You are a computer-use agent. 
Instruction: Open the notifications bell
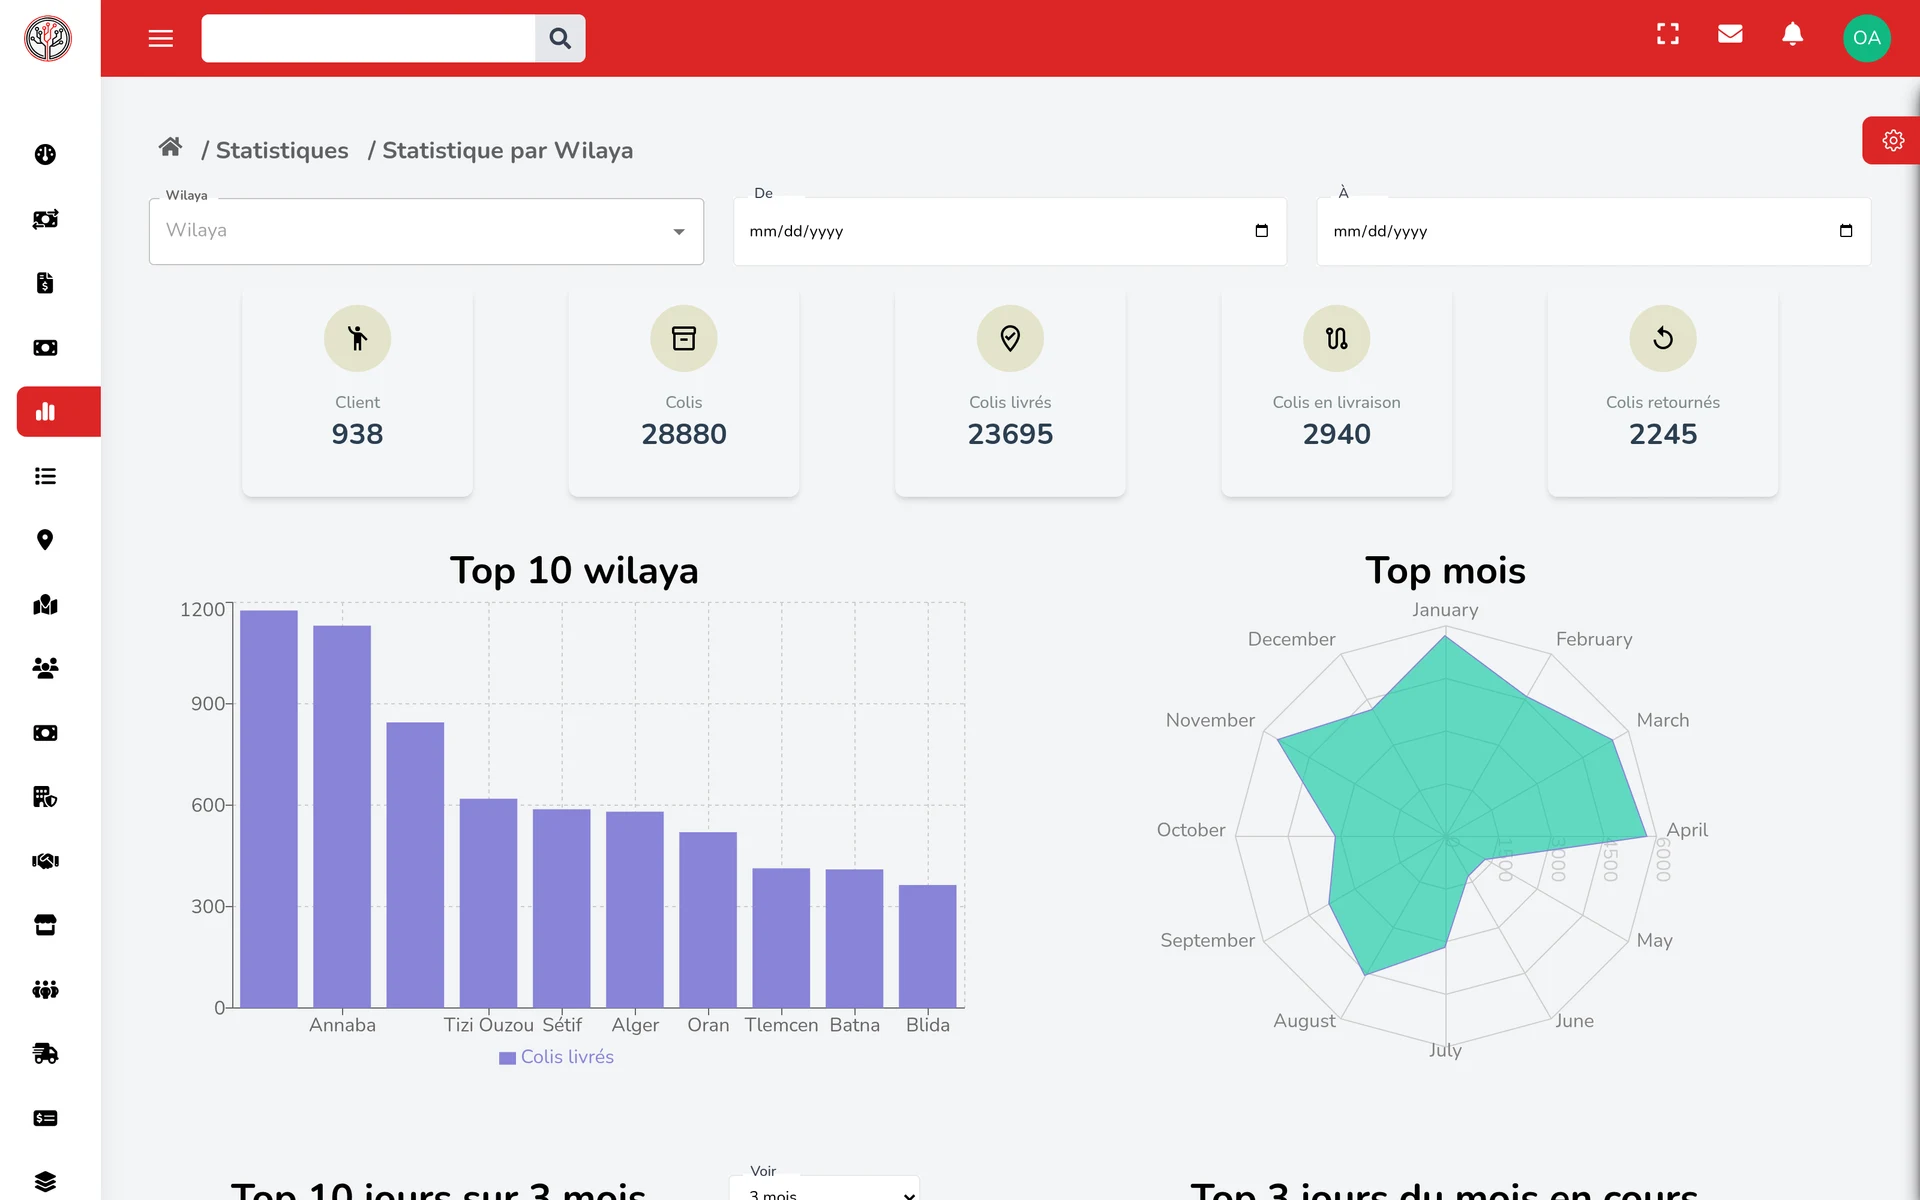1792,35
